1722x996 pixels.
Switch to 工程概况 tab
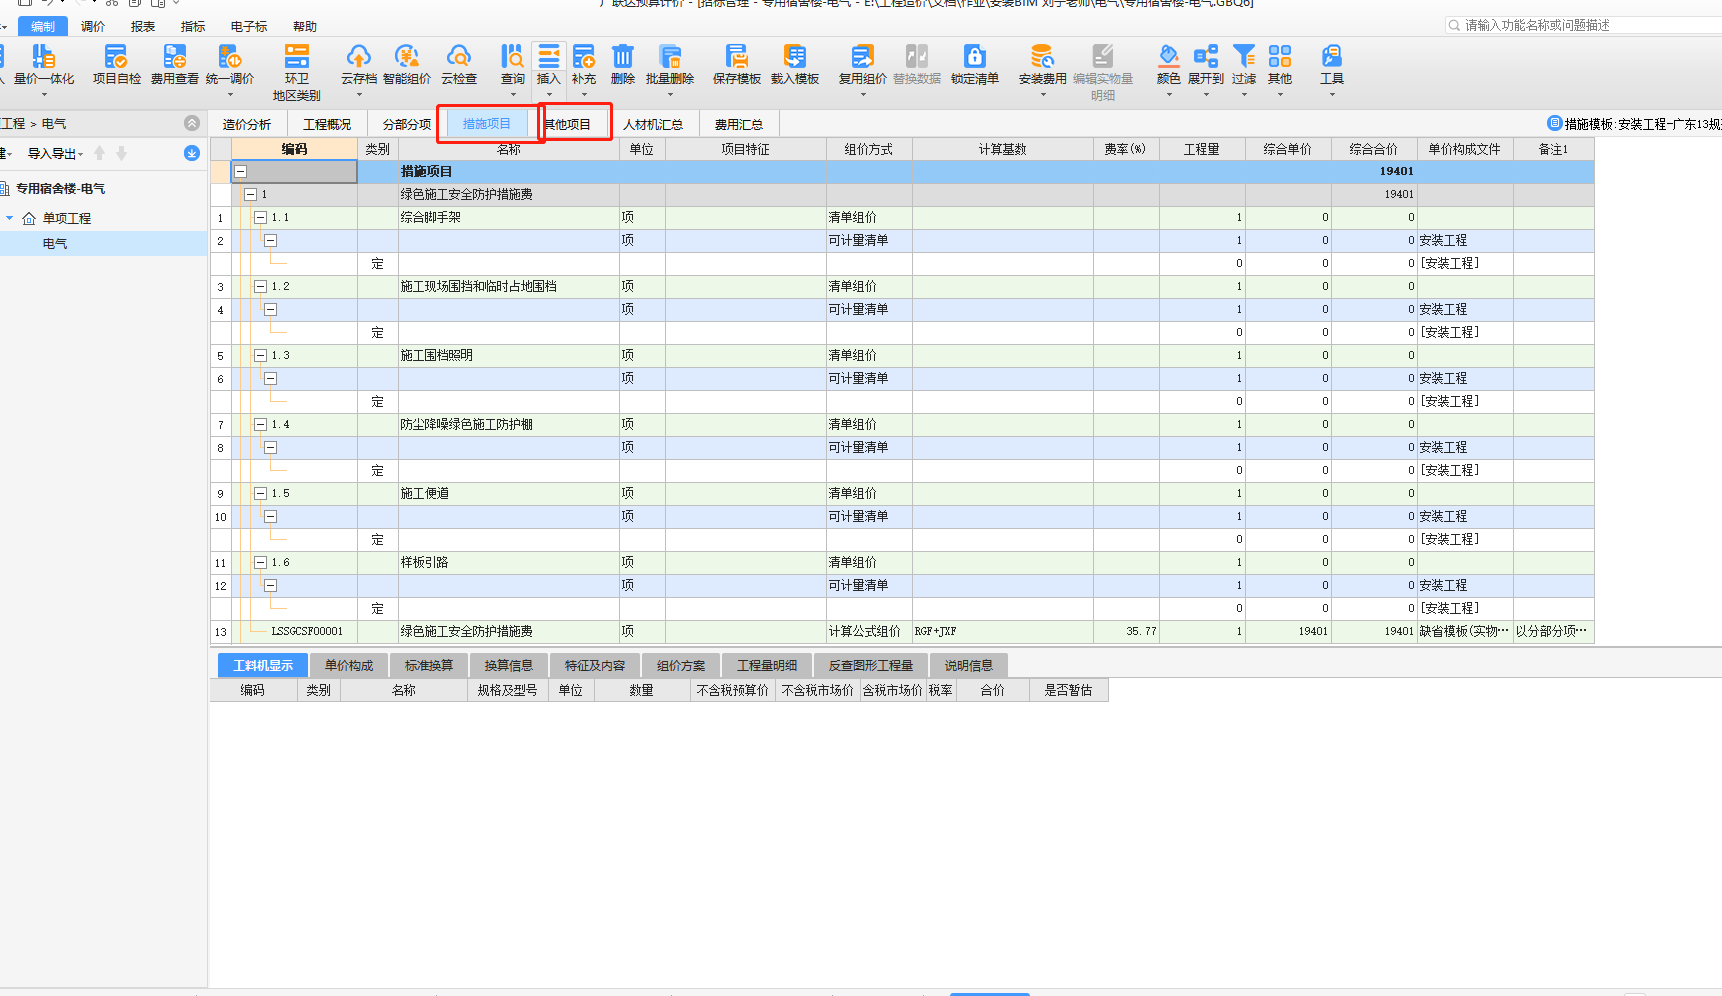pyautogui.click(x=327, y=124)
